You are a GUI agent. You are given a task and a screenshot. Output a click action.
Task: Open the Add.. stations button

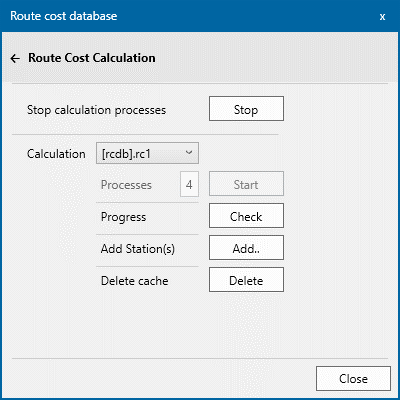point(246,248)
